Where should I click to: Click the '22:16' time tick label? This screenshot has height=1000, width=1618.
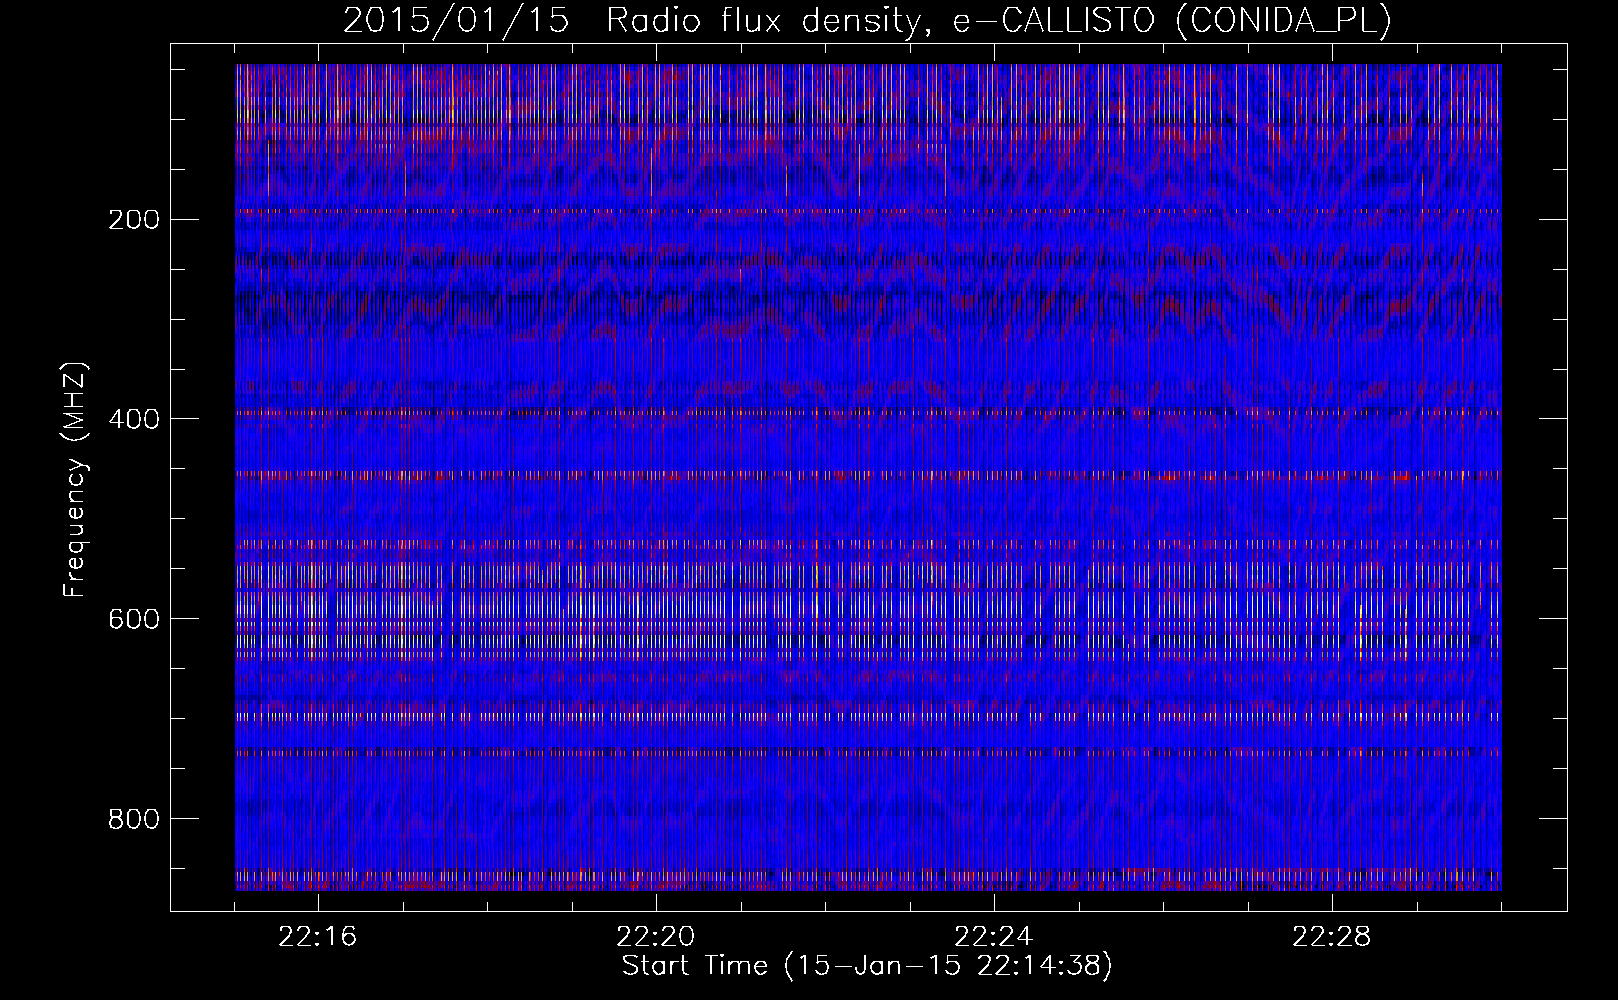318,937
